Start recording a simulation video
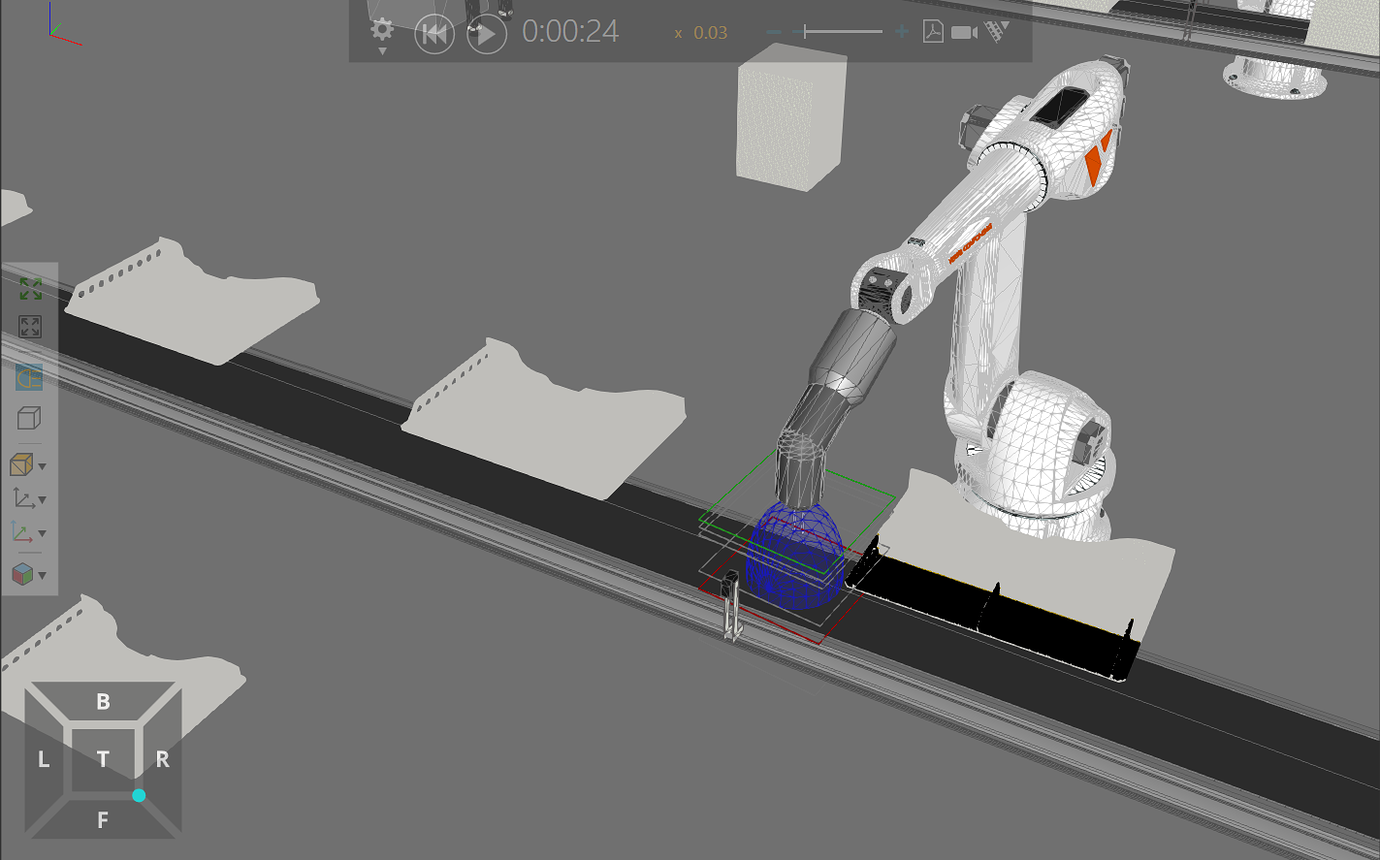 click(x=963, y=31)
